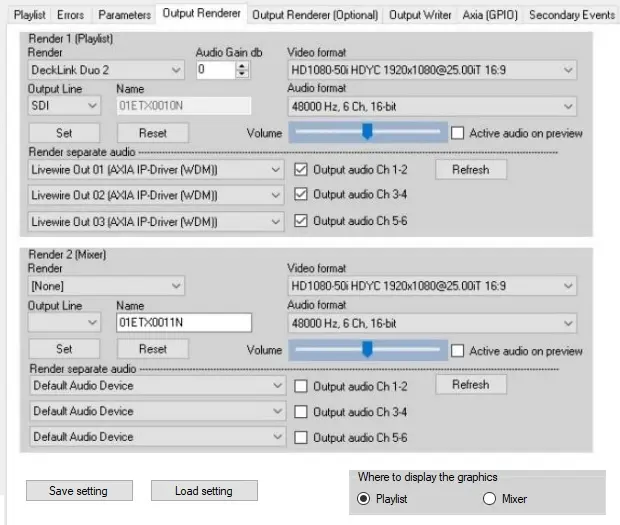This screenshot has height=525, width=620.
Task: Switch to the Playlist tab
Action: coord(30,15)
